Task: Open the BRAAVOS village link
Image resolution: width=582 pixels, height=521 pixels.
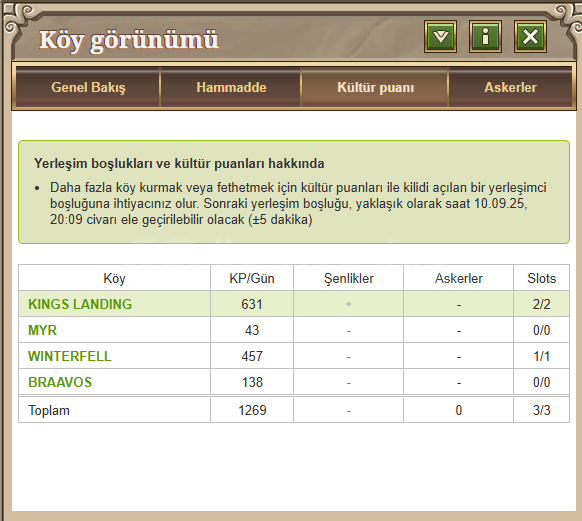Action: pyautogui.click(x=60, y=382)
